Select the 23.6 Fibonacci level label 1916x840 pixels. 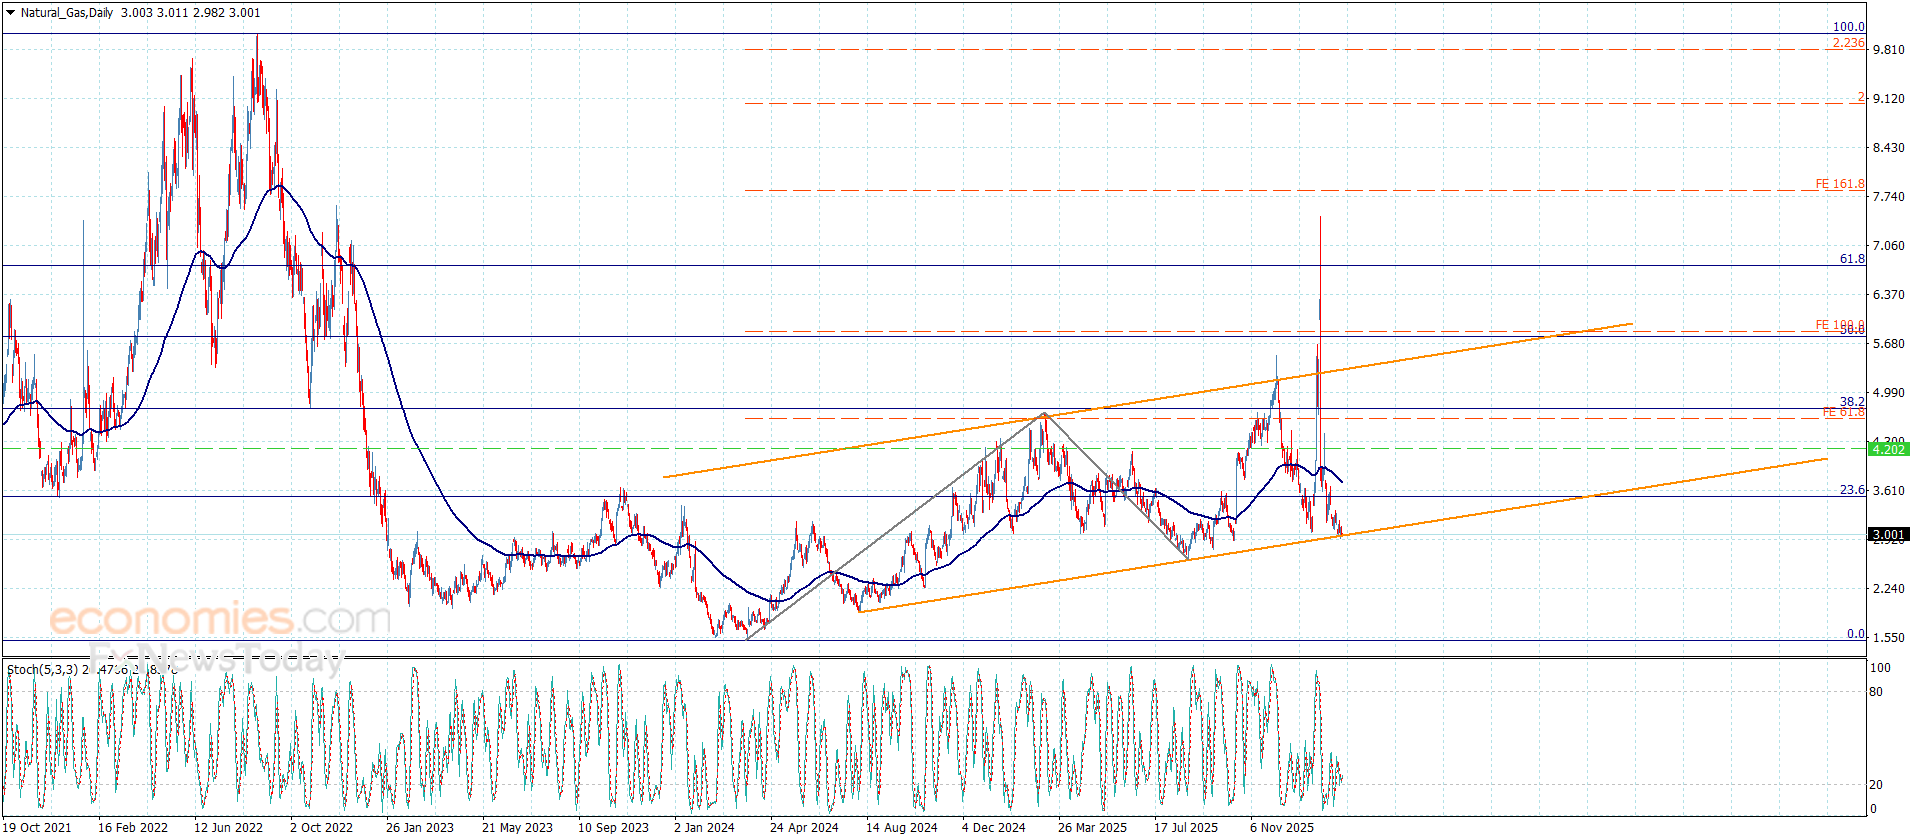pyautogui.click(x=1852, y=490)
